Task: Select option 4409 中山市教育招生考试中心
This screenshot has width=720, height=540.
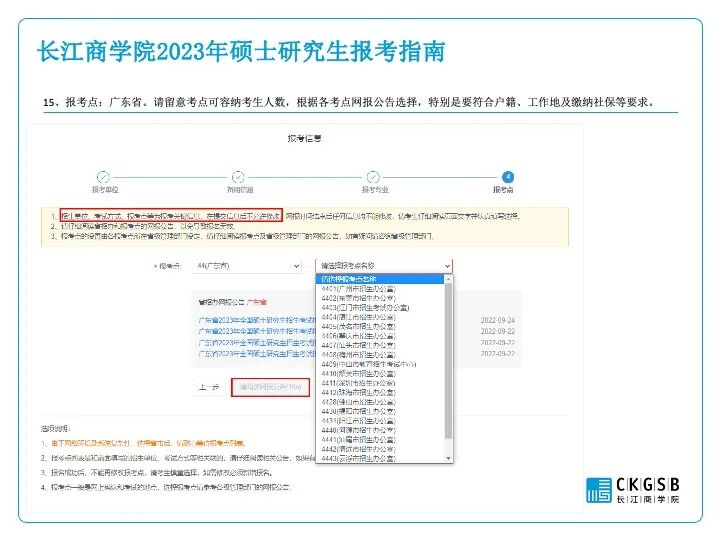Action: pyautogui.click(x=369, y=364)
